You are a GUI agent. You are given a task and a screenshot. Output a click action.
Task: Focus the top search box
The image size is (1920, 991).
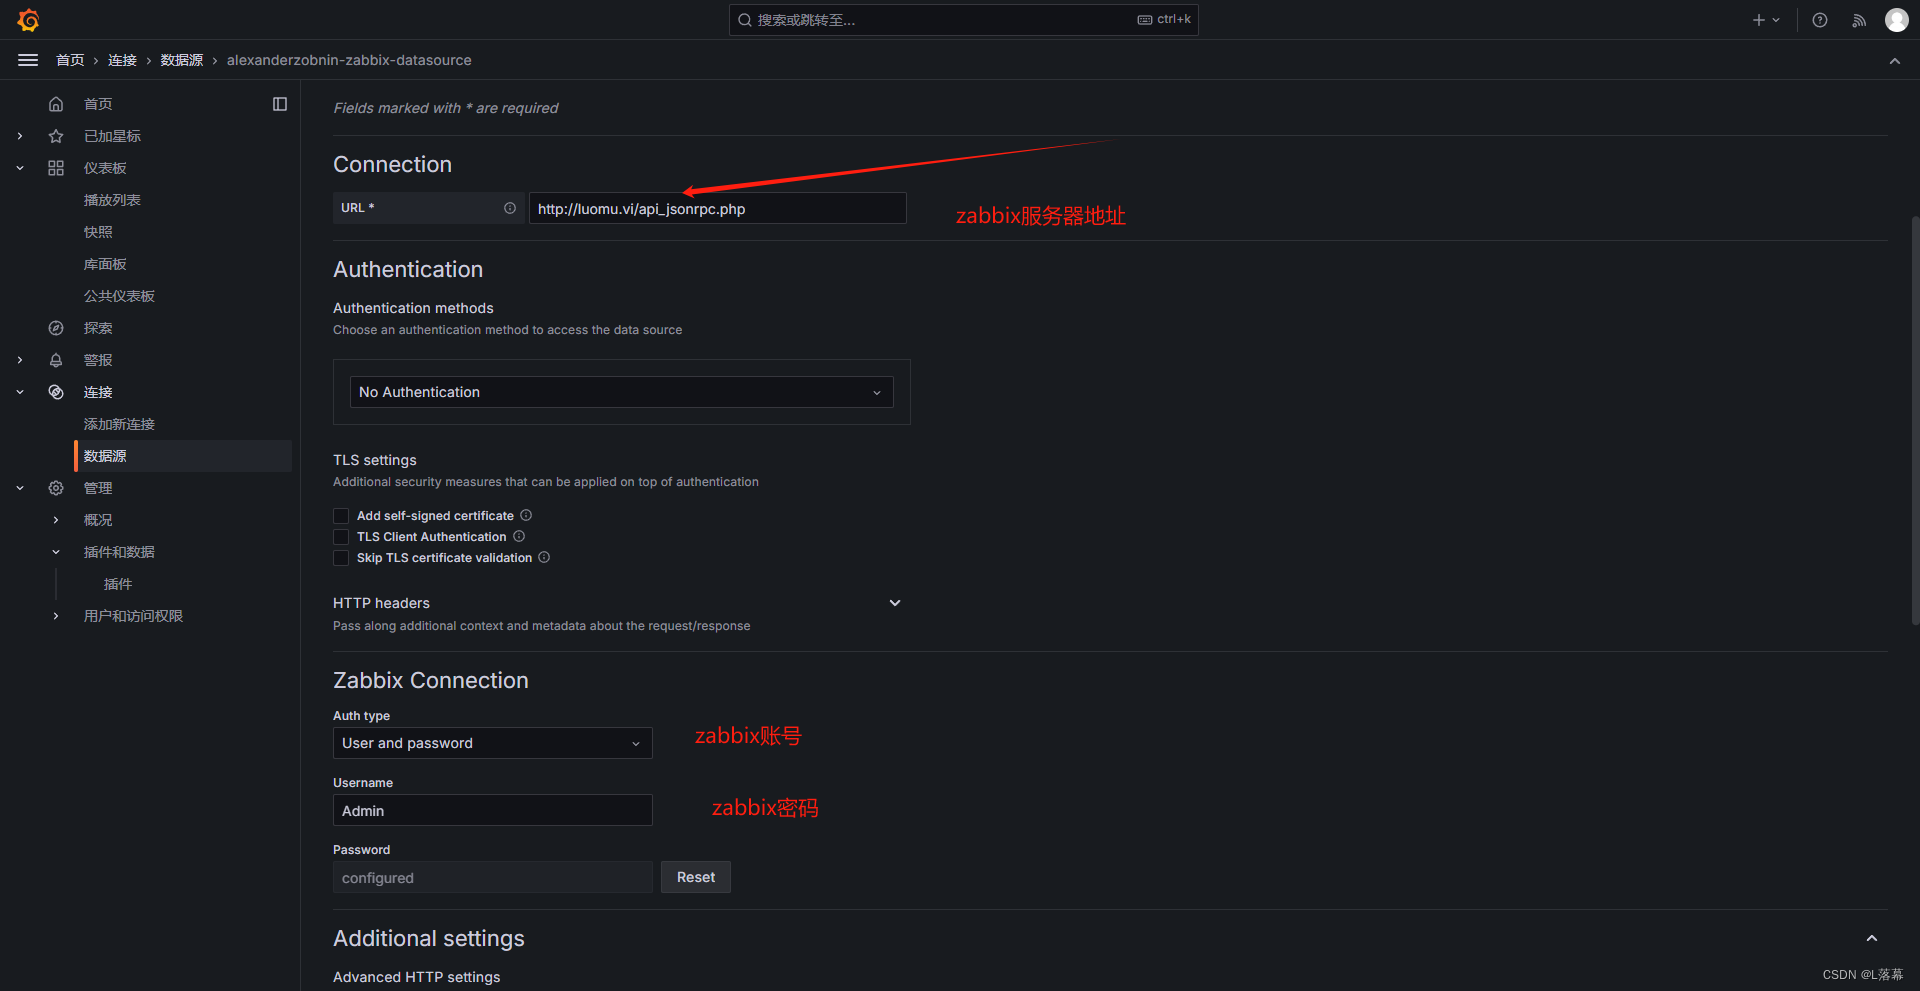[963, 20]
